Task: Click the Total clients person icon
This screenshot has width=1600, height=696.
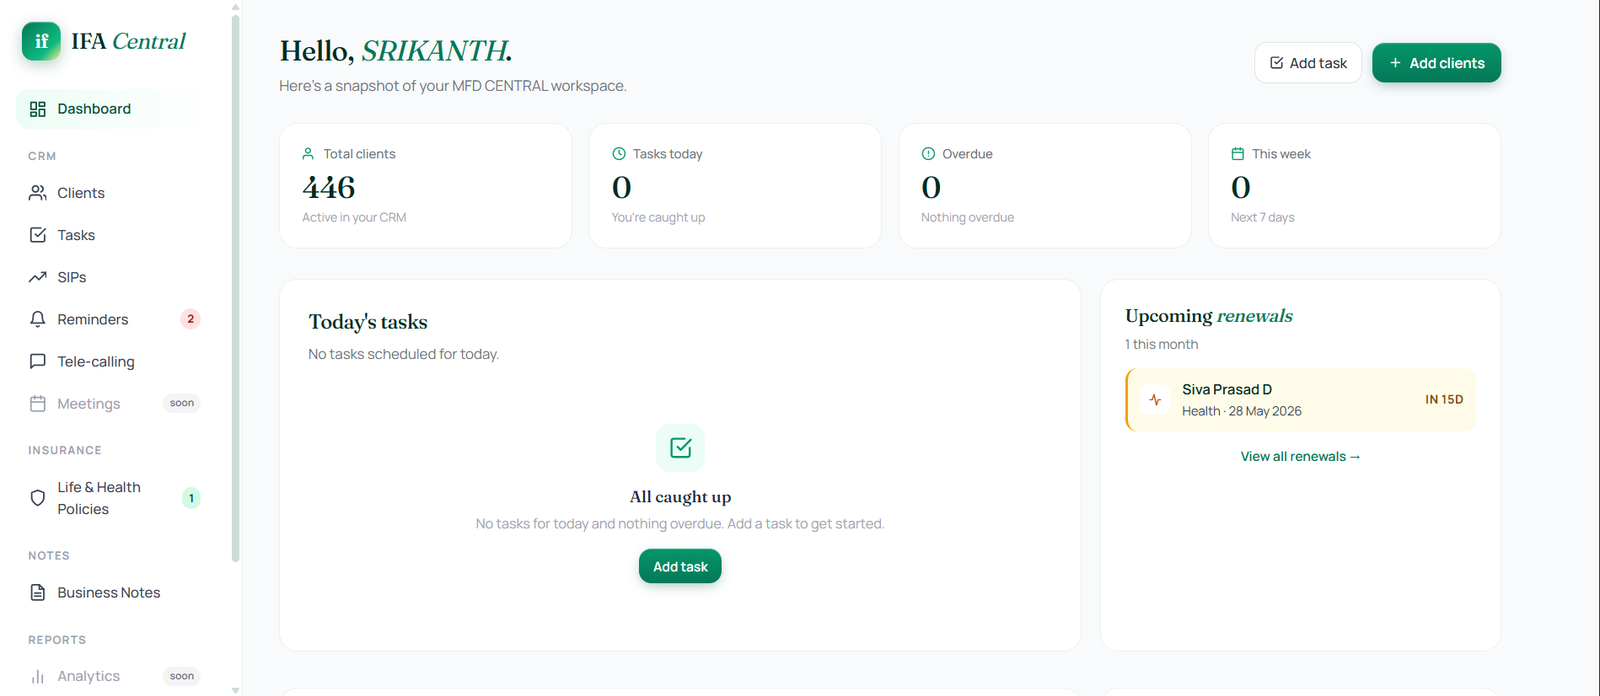Action: coord(308,154)
